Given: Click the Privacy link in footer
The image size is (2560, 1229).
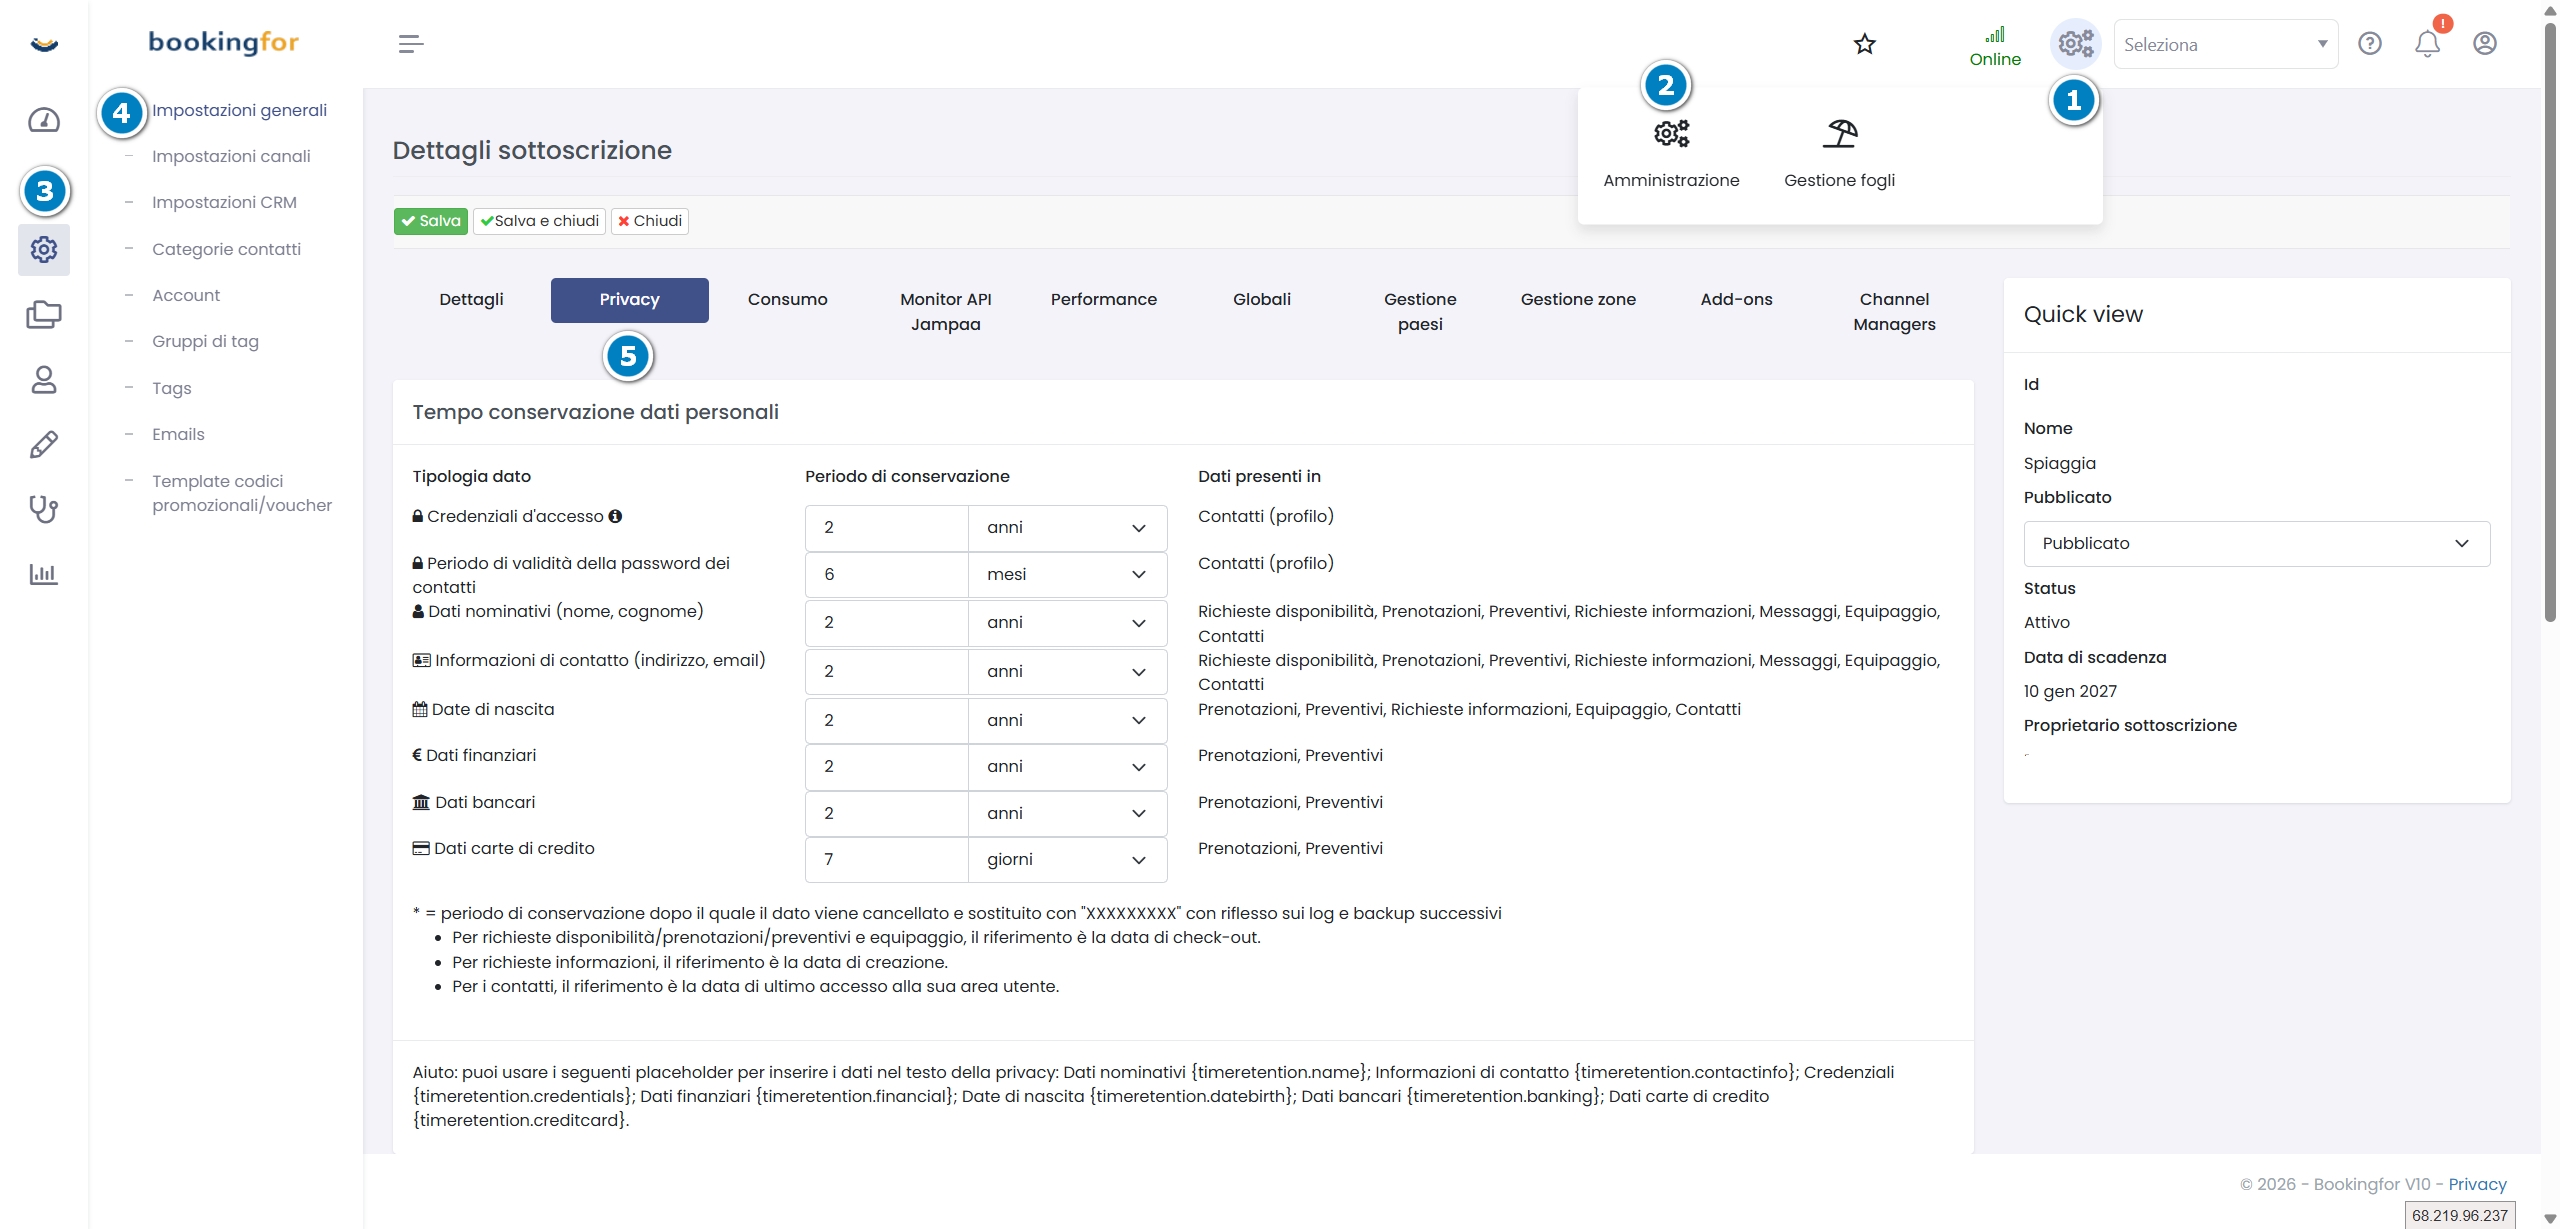Looking at the screenshot, I should pyautogui.click(x=2477, y=1184).
